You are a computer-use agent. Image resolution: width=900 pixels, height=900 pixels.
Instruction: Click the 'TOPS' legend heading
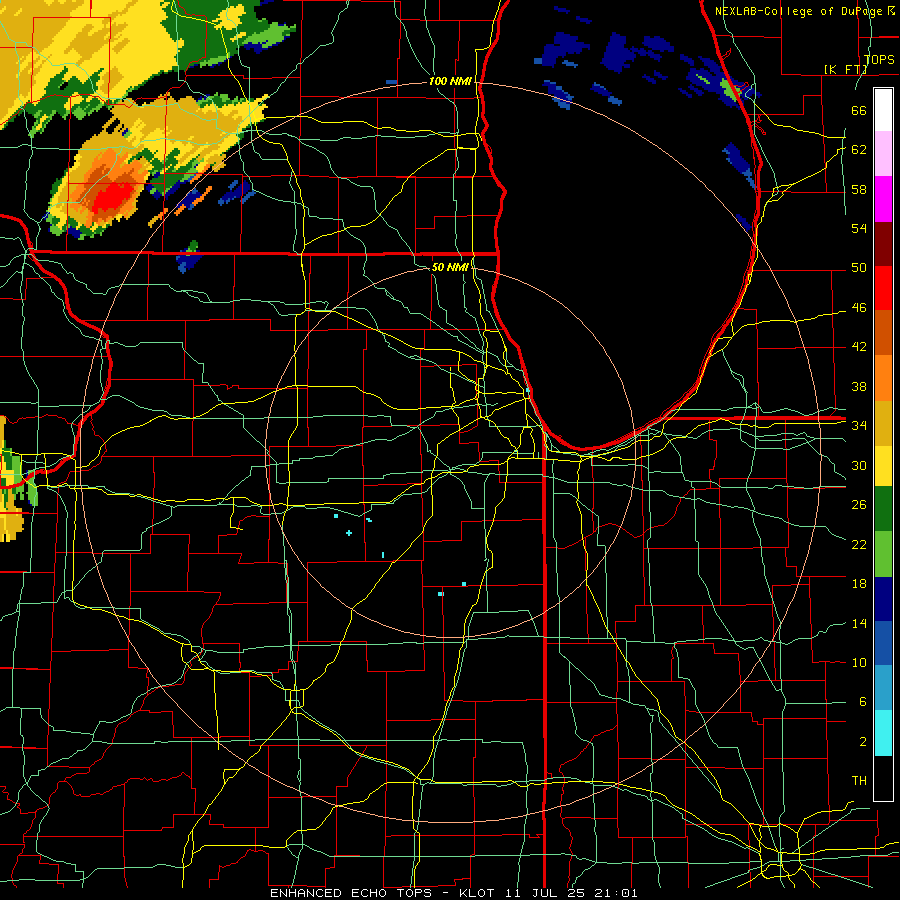[879, 60]
